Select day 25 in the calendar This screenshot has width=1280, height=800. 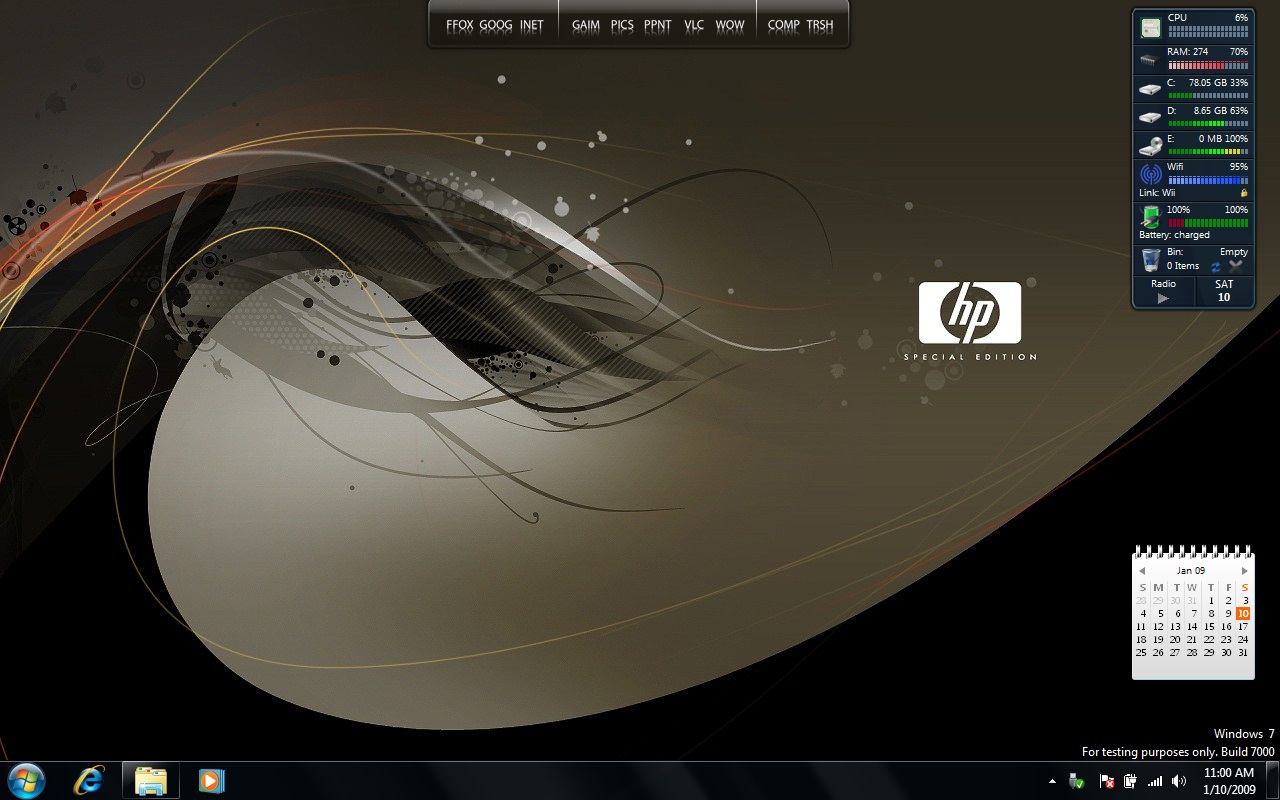coord(1141,653)
